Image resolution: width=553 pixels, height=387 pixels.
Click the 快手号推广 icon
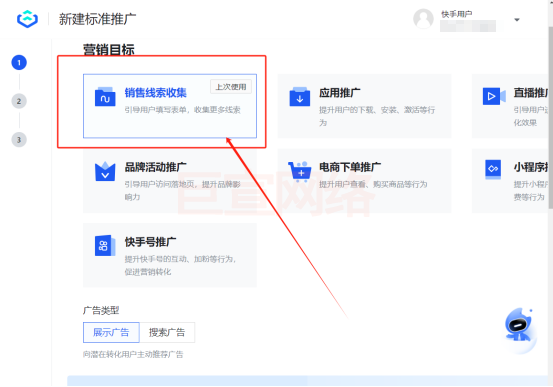[x=105, y=246]
